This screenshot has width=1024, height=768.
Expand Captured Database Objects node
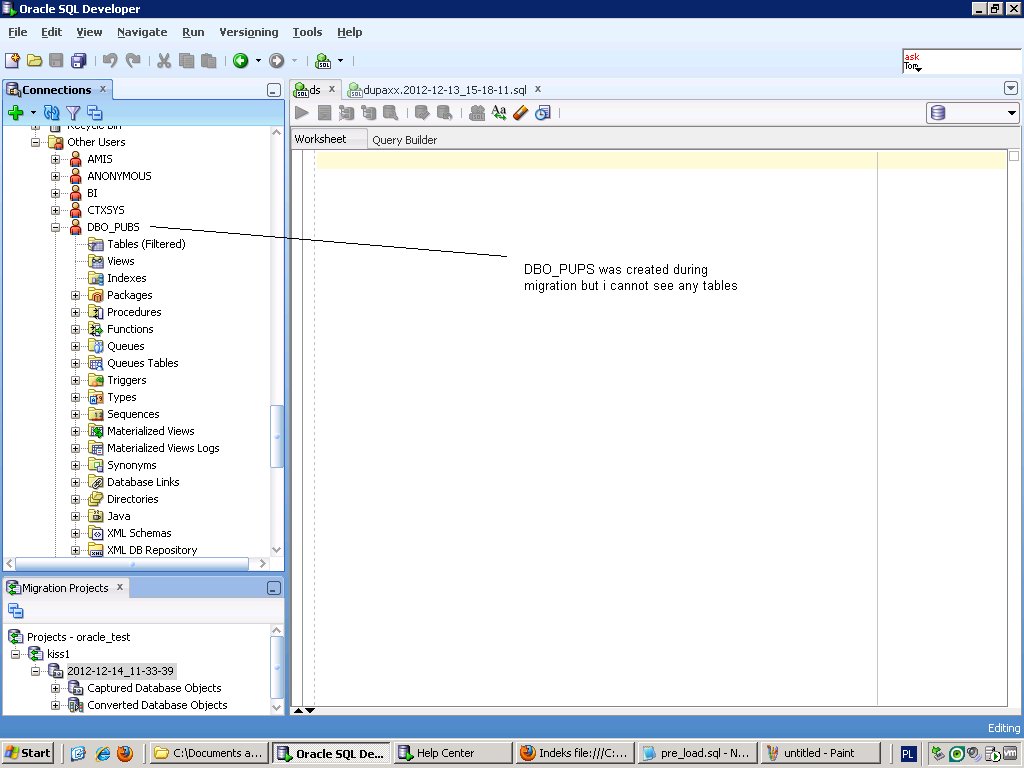tap(56, 688)
